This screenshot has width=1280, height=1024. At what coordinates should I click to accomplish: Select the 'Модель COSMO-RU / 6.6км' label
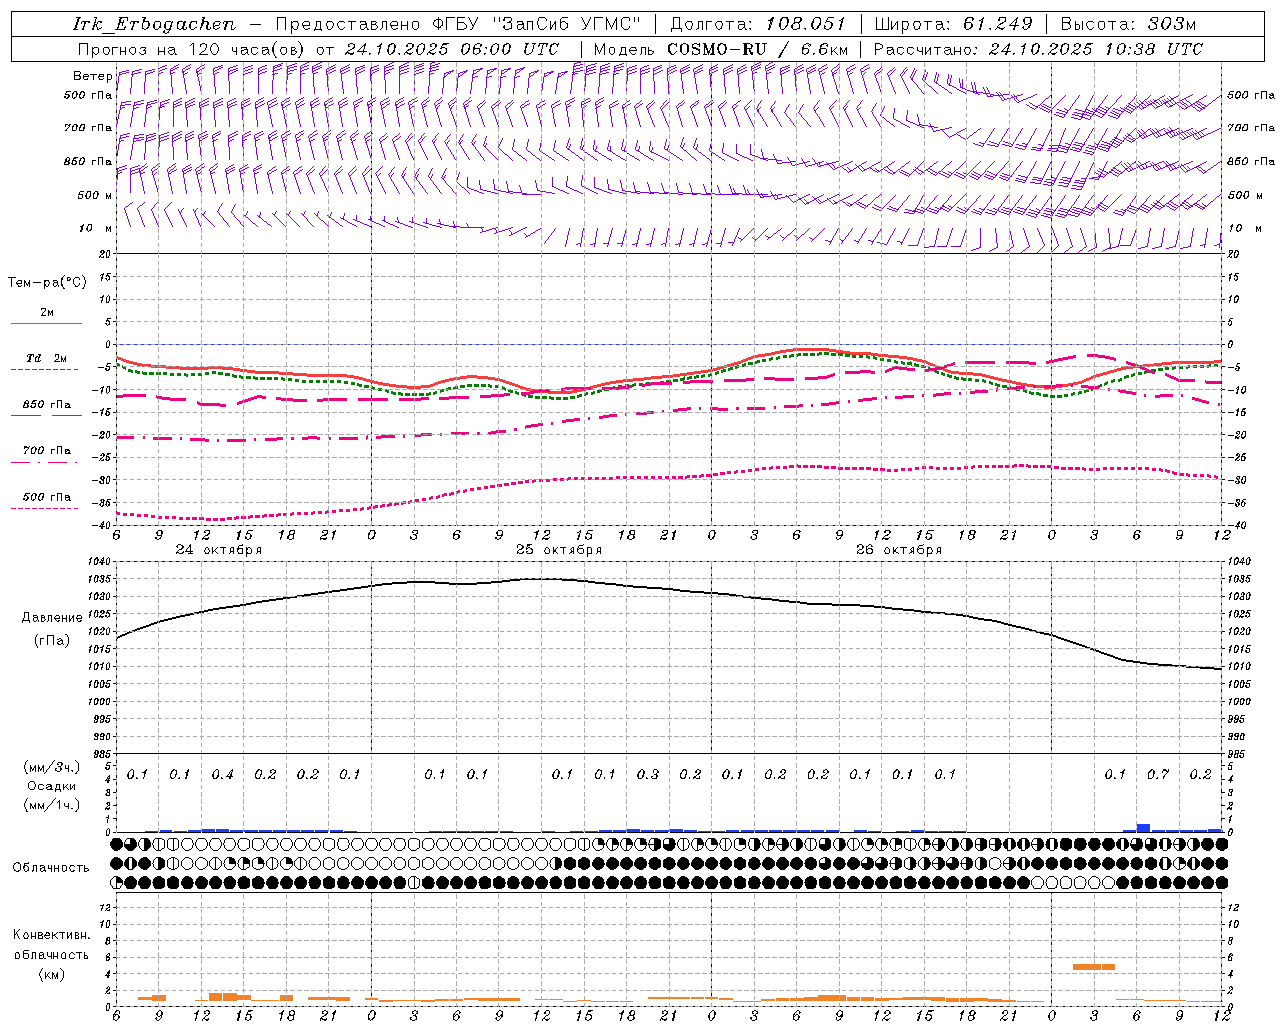[720, 49]
